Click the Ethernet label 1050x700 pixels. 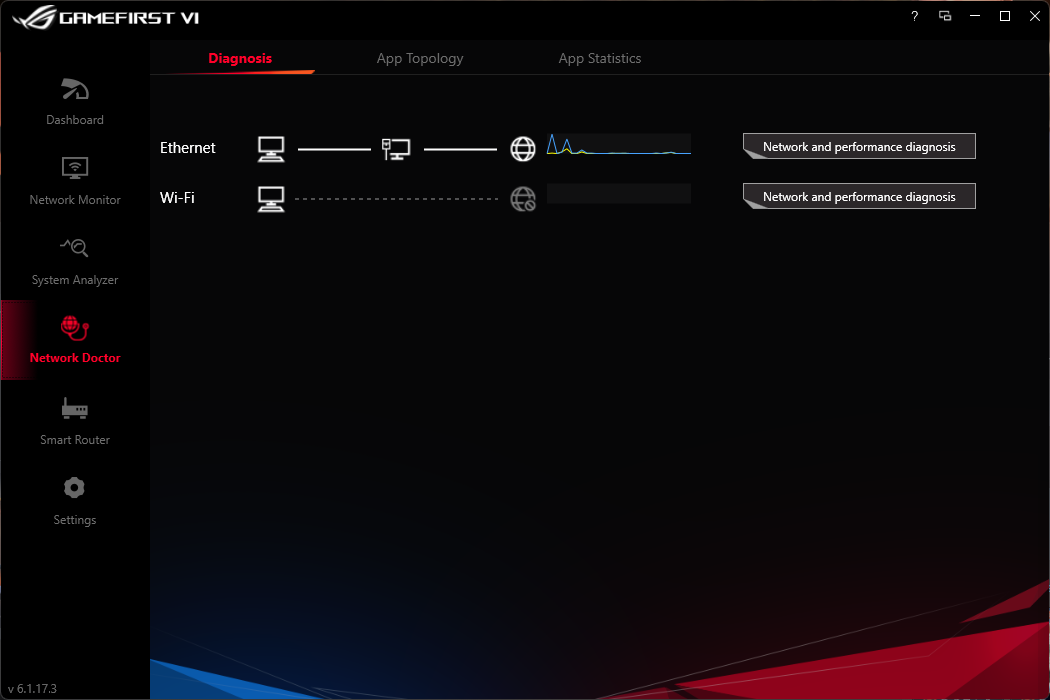point(188,148)
